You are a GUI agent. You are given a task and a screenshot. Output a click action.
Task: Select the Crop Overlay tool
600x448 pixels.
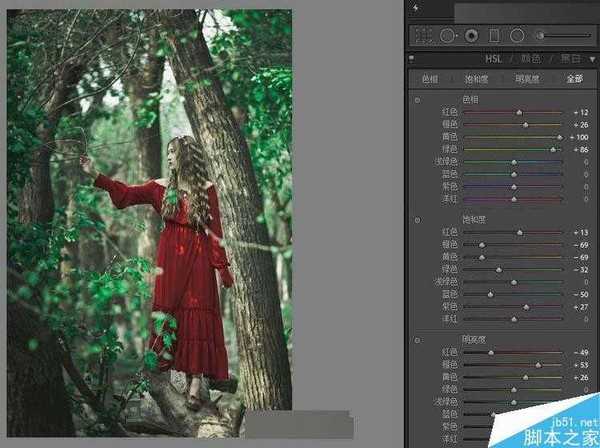tap(423, 35)
